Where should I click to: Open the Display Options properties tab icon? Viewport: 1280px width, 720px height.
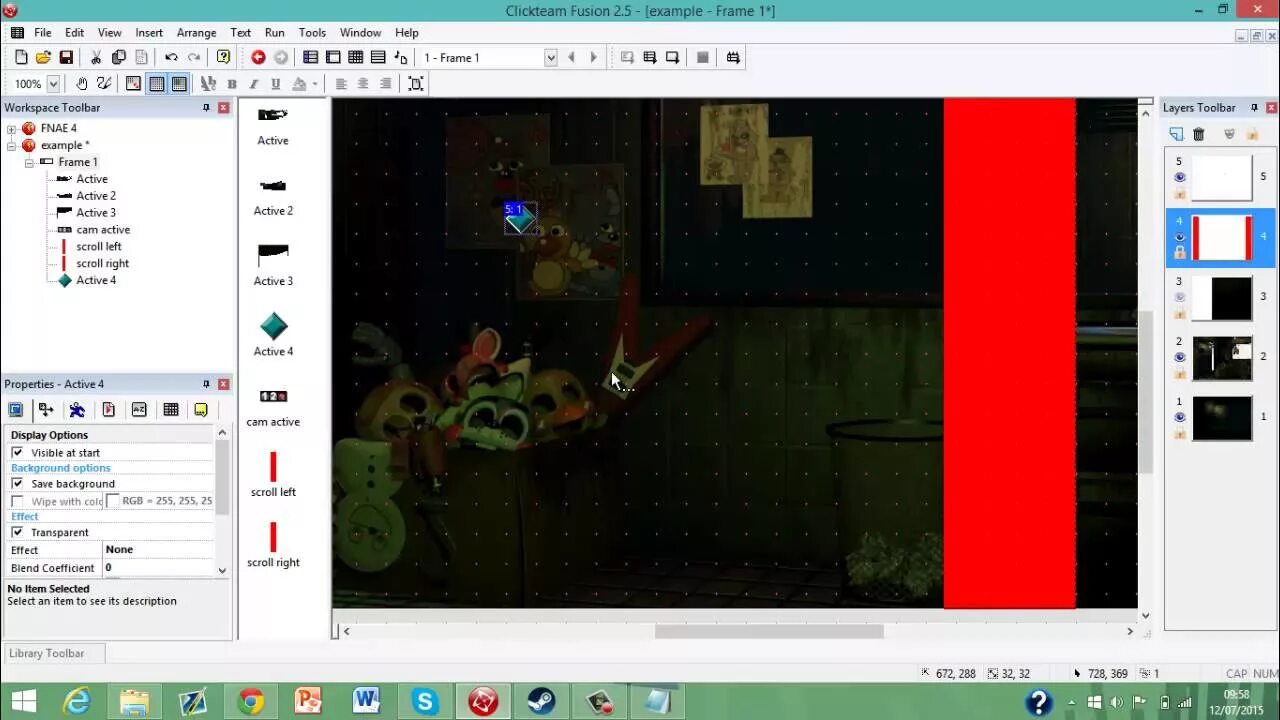tap(15, 410)
